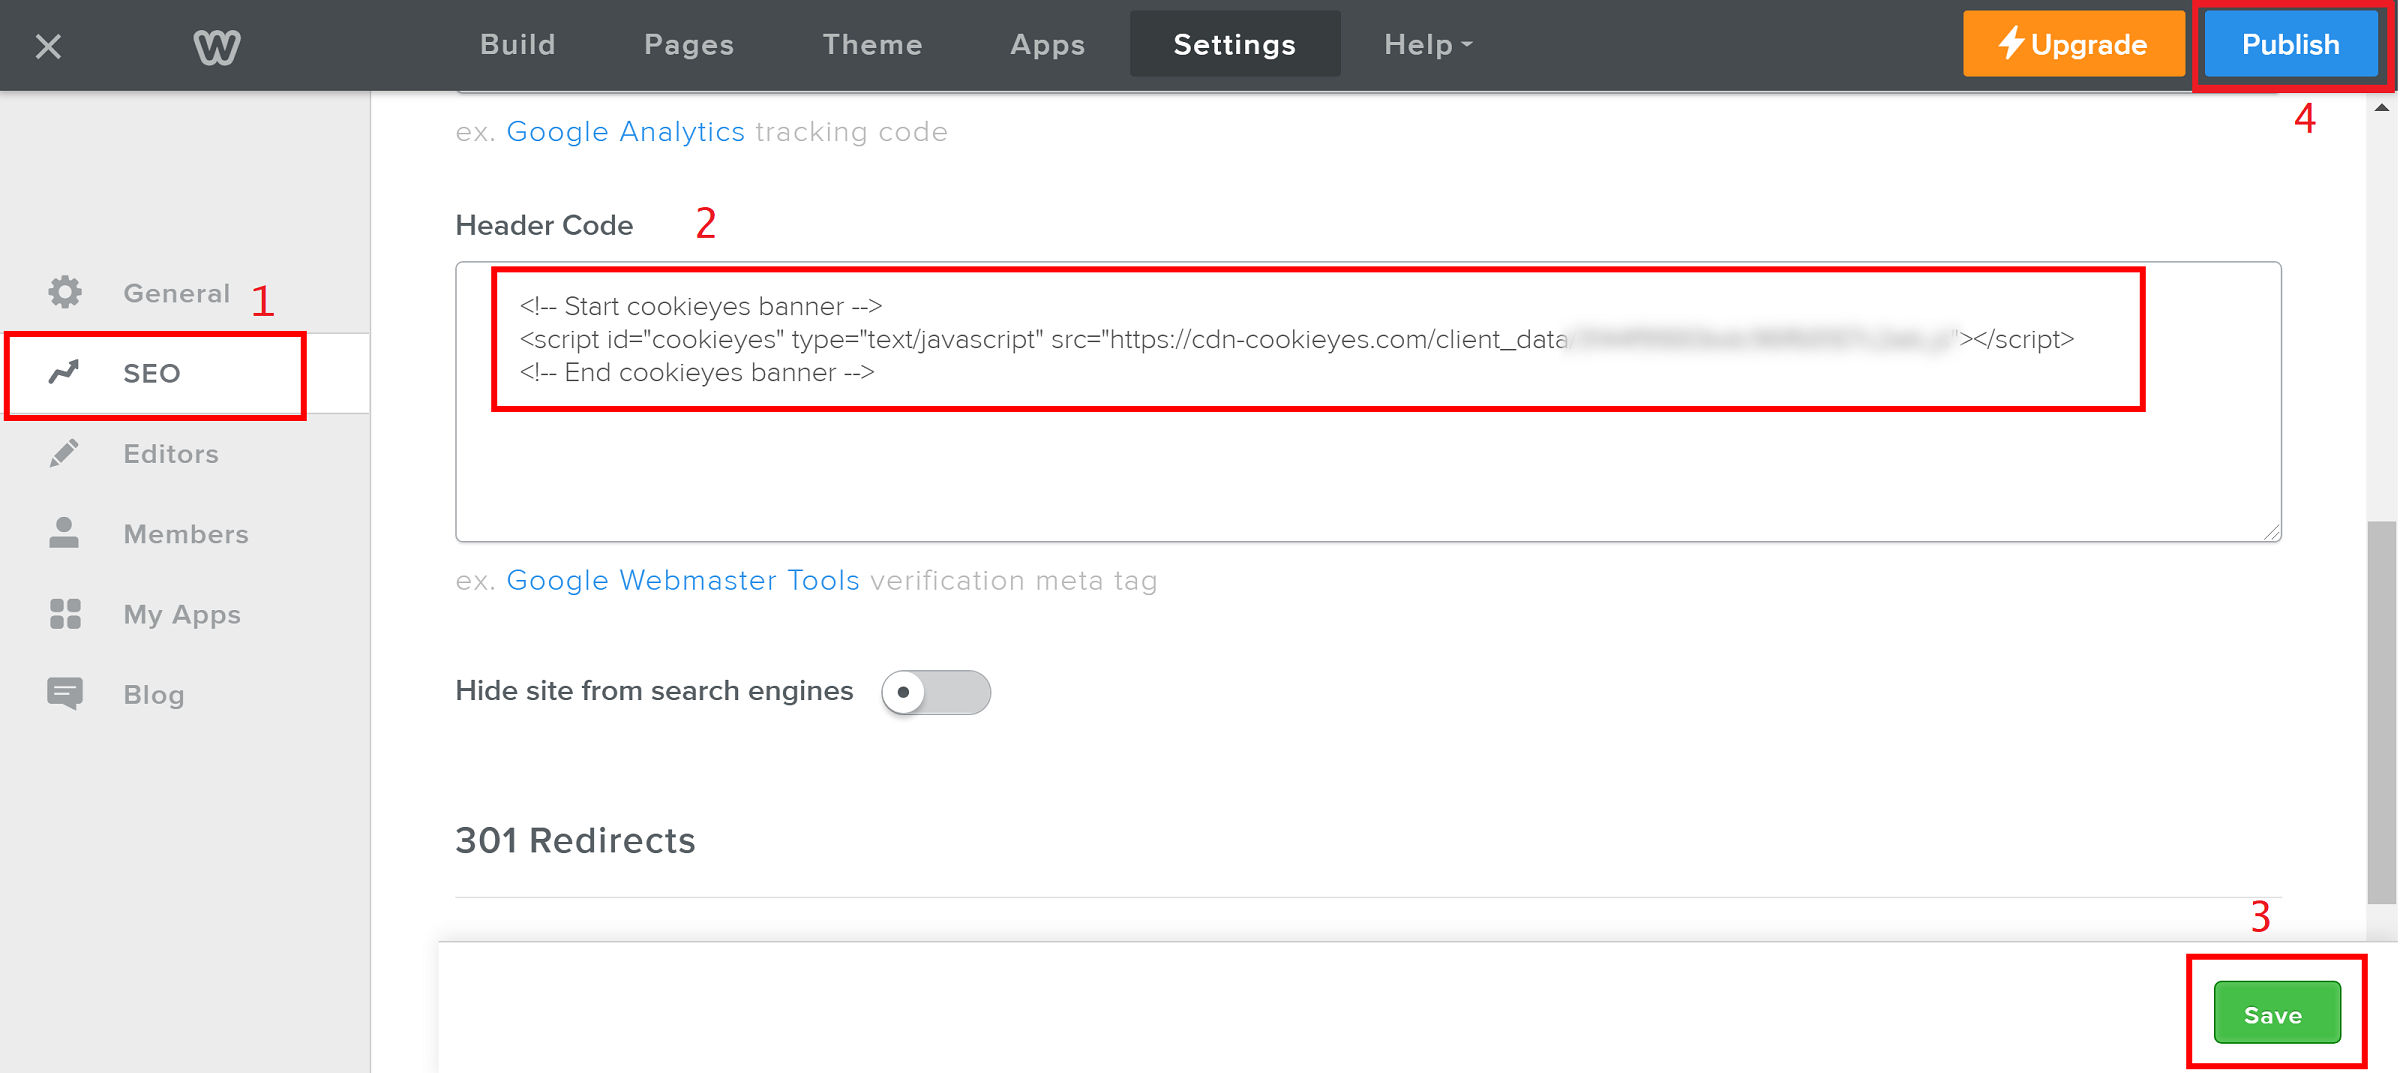The width and height of the screenshot is (2400, 1073).
Task: Open My Apps settings section
Action: [x=185, y=615]
